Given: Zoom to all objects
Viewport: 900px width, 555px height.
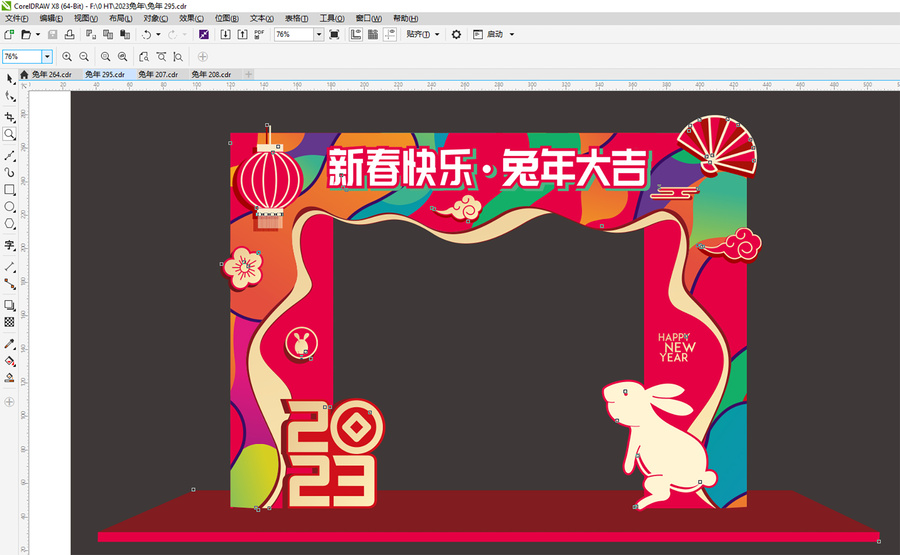Looking at the screenshot, I should pos(122,56).
